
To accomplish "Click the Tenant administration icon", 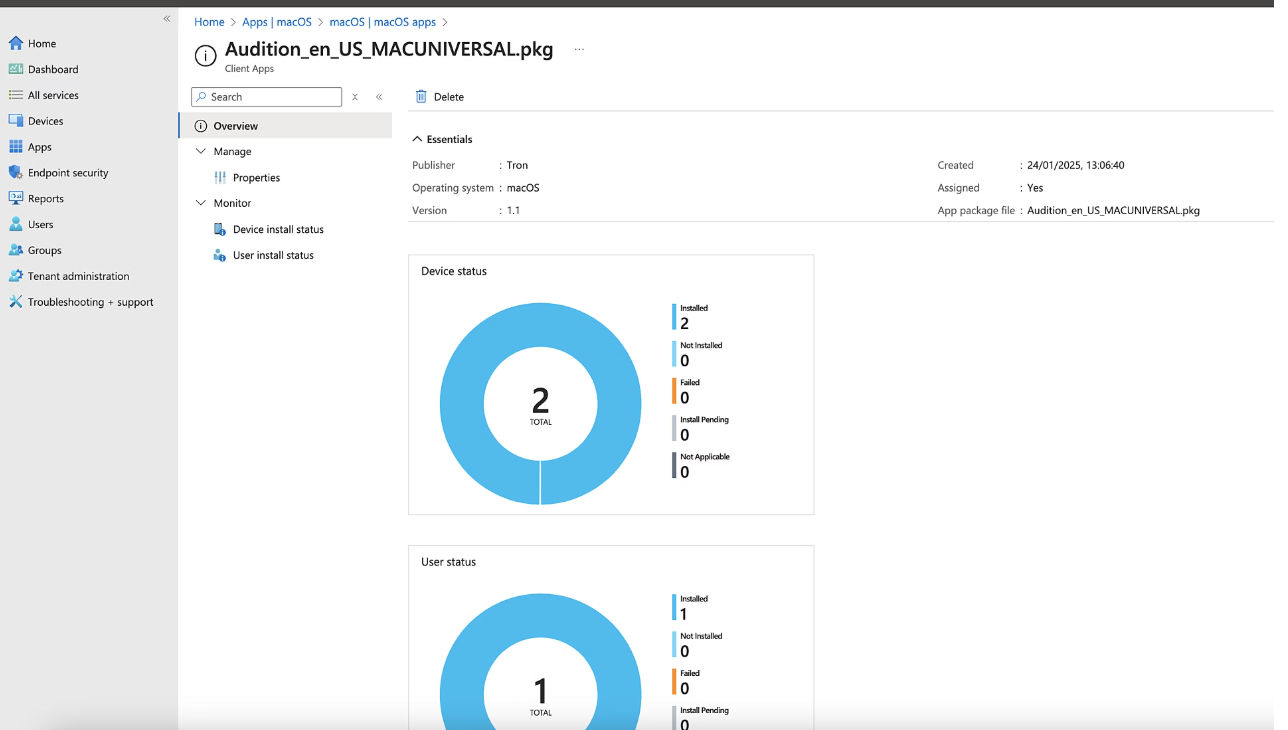I will (x=15, y=276).
